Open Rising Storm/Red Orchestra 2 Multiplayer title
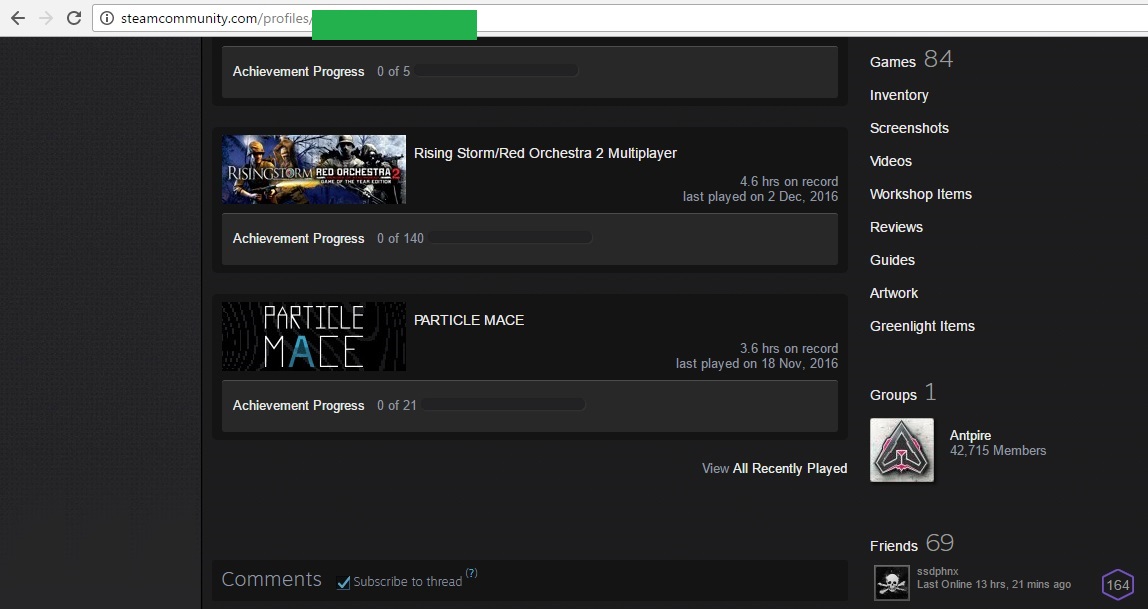Image resolution: width=1148 pixels, height=609 pixels. [x=545, y=153]
